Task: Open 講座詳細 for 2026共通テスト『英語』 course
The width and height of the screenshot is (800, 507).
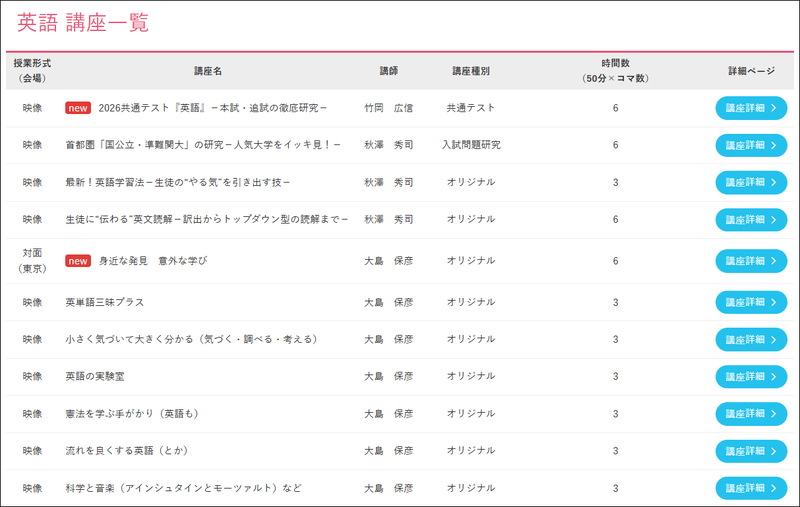Action: click(x=751, y=108)
